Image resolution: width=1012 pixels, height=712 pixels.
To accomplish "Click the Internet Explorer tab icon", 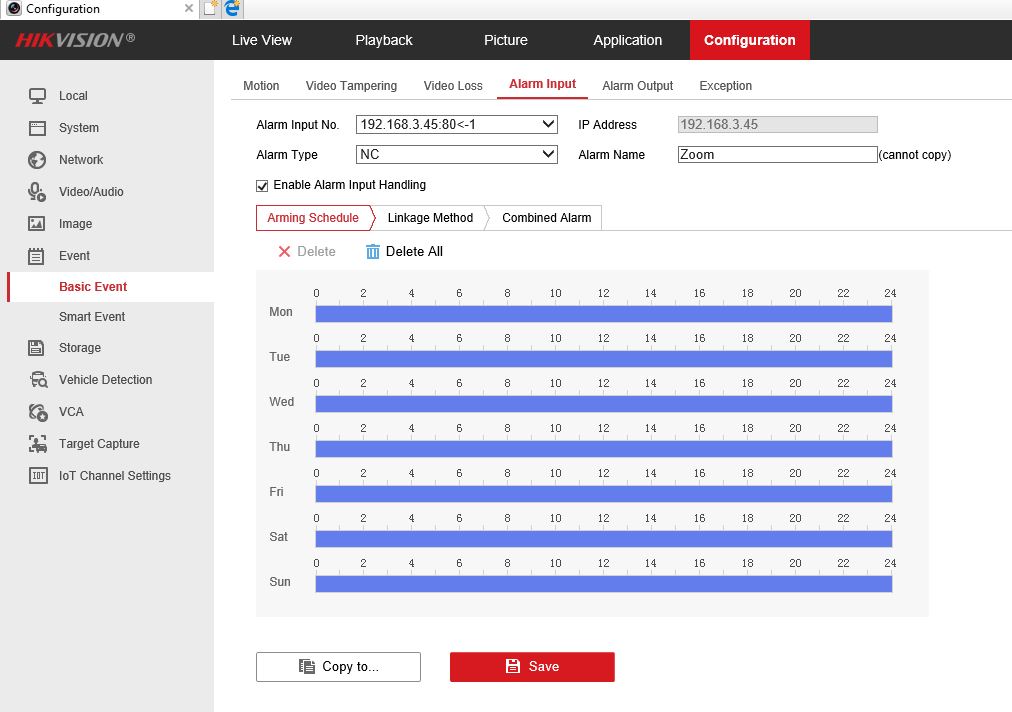I will pos(232,9).
